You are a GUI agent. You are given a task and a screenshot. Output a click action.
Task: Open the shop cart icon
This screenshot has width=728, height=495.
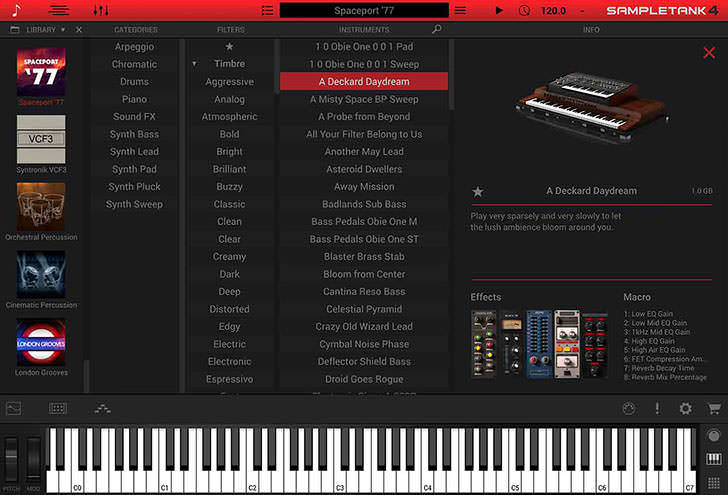click(x=714, y=409)
